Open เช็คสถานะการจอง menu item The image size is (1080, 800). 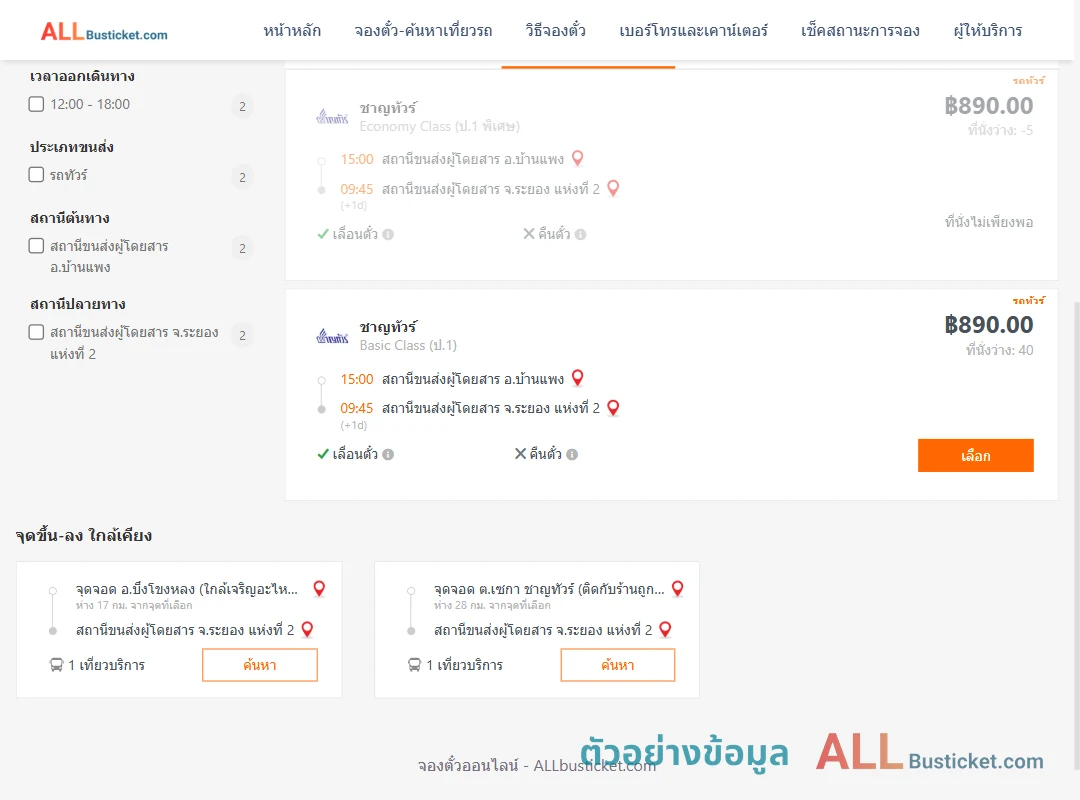(860, 31)
